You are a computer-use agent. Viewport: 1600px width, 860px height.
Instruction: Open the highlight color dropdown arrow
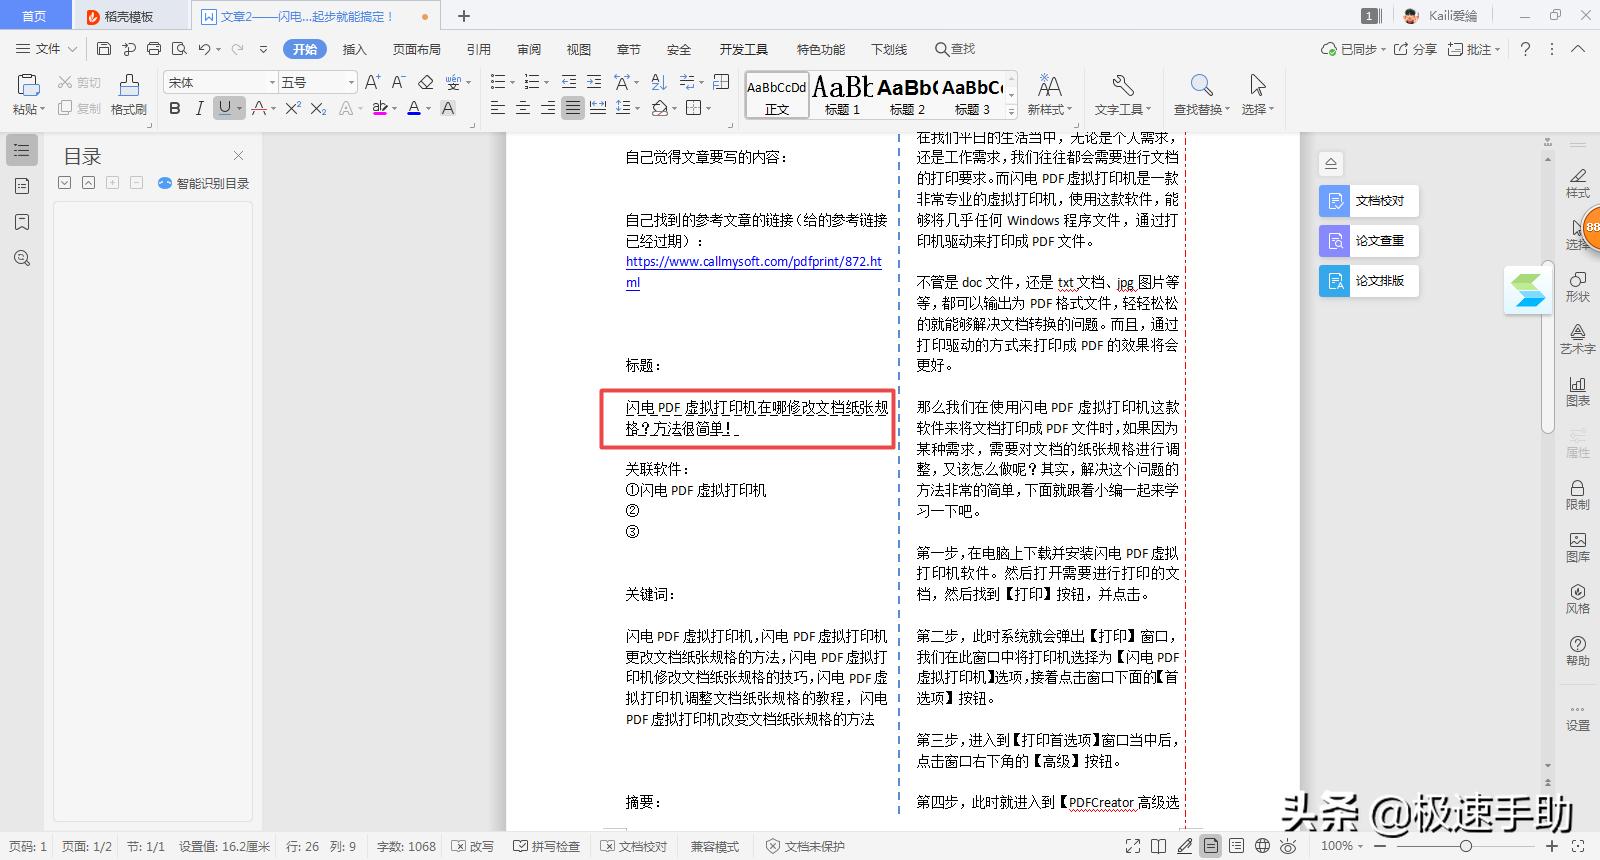click(395, 109)
